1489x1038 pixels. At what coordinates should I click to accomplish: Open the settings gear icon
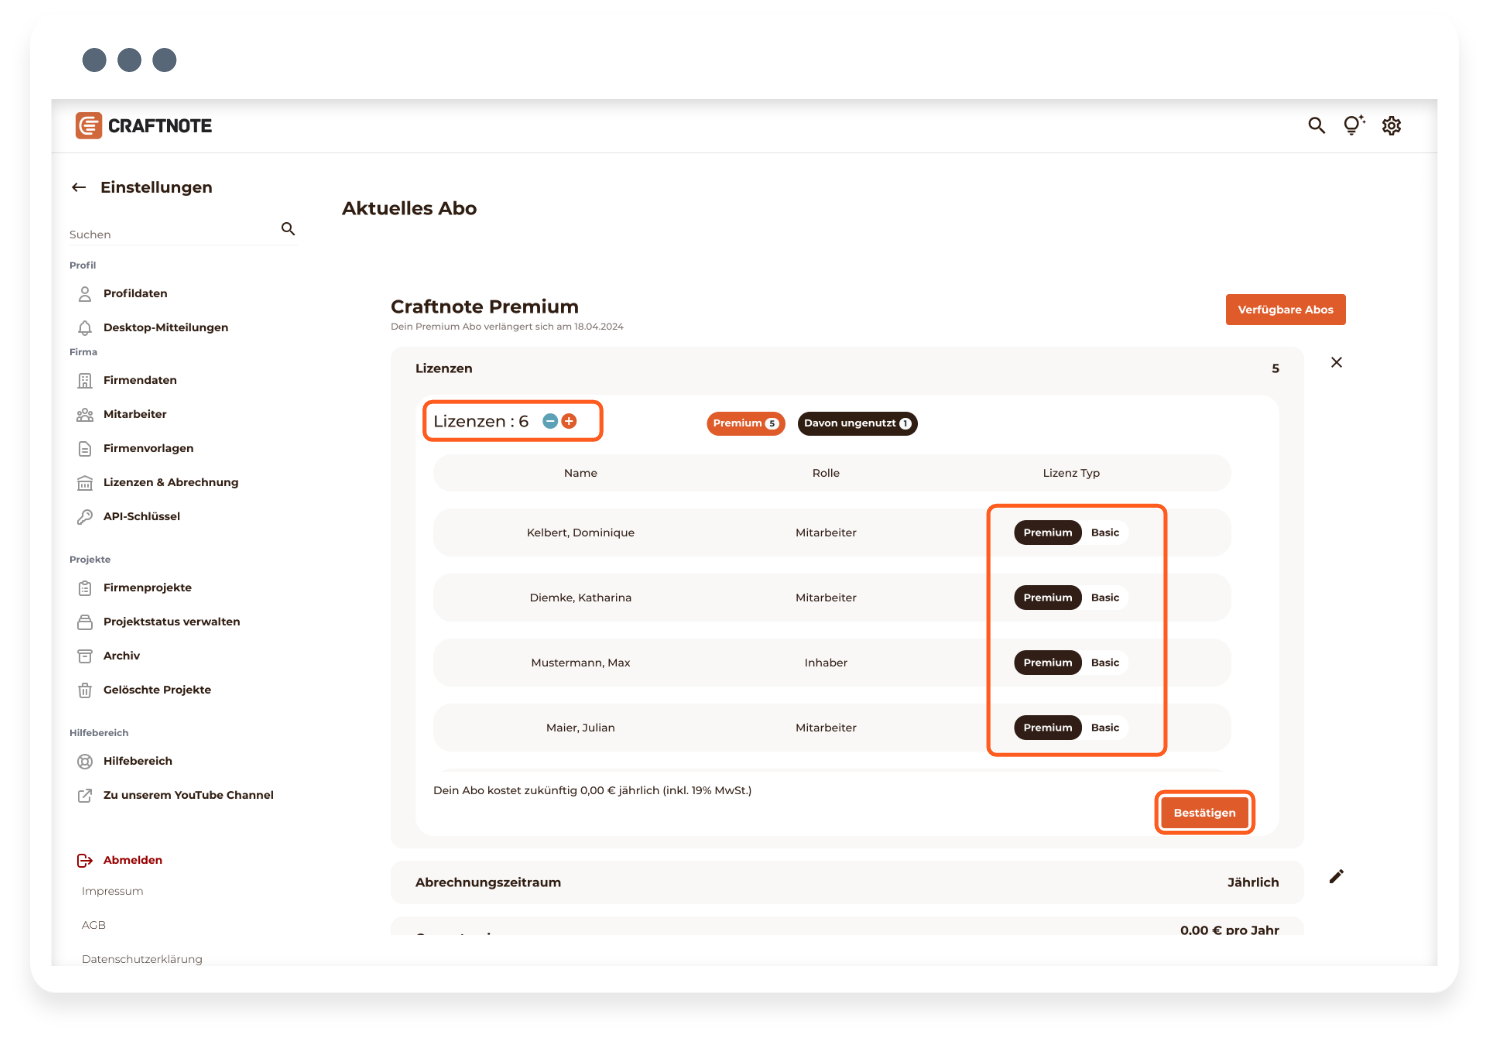(1391, 125)
